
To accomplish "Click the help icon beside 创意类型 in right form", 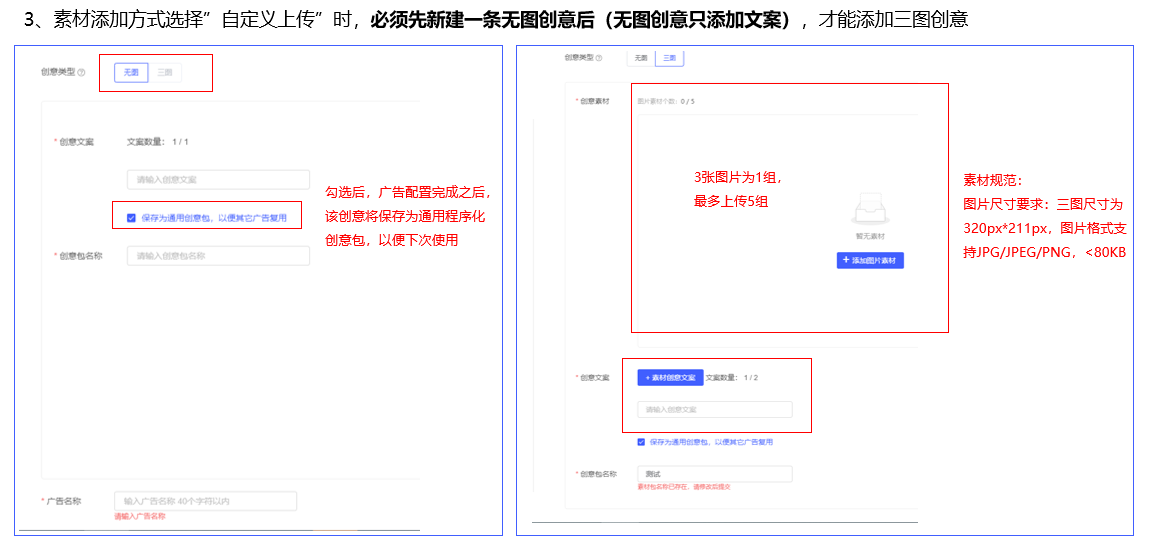I will tap(600, 58).
